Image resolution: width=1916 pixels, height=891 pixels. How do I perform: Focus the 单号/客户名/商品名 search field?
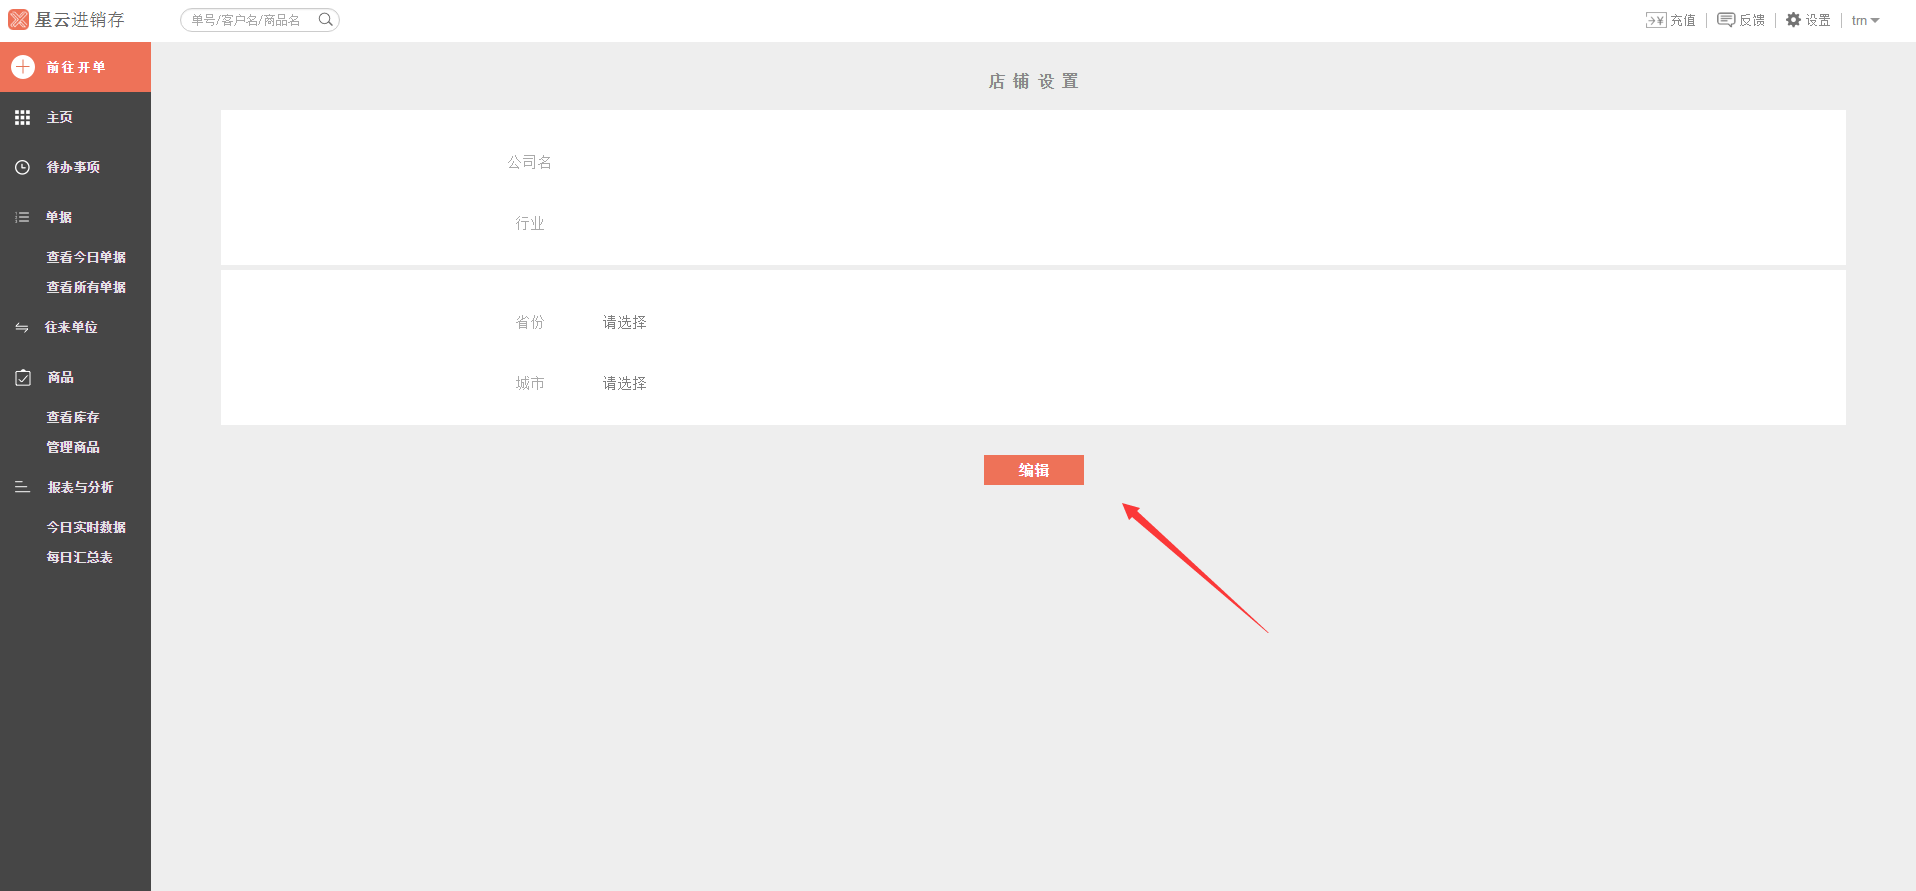(x=250, y=20)
